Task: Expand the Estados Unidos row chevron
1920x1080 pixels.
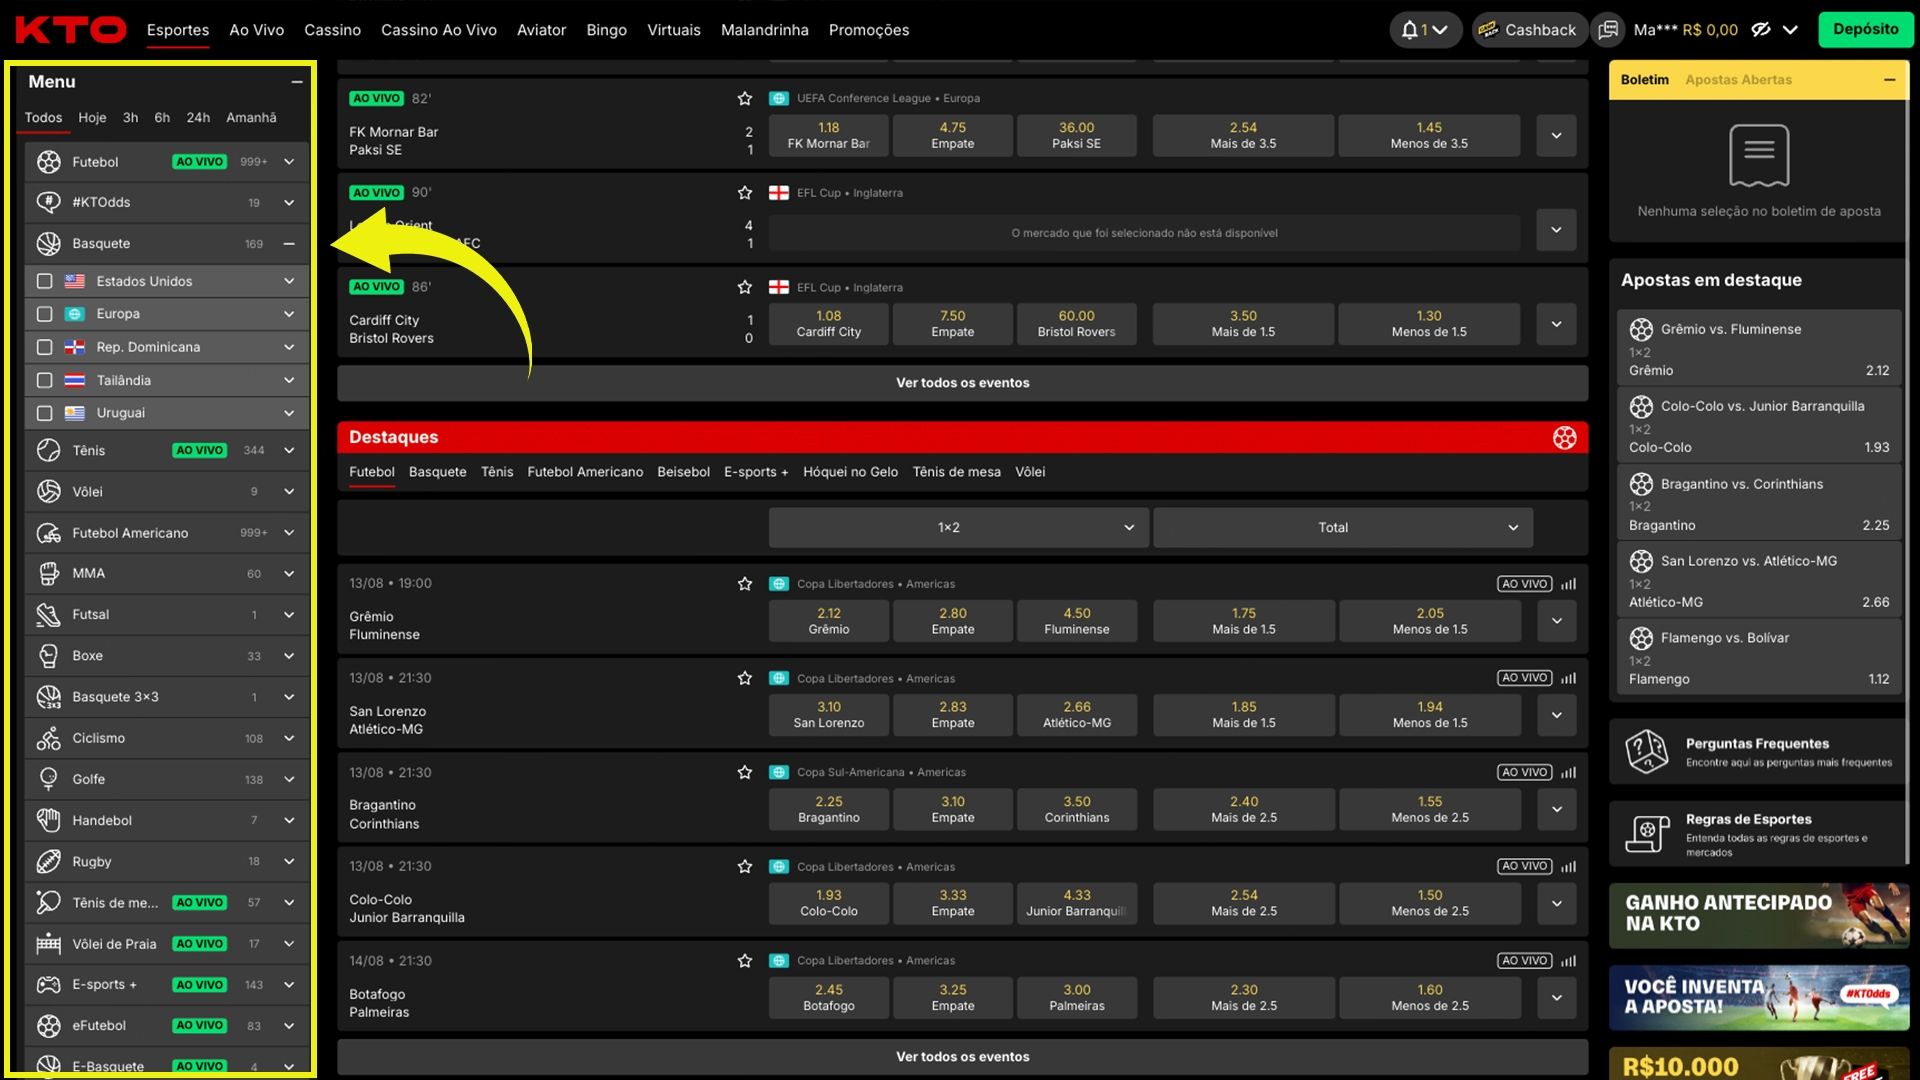Action: point(289,281)
